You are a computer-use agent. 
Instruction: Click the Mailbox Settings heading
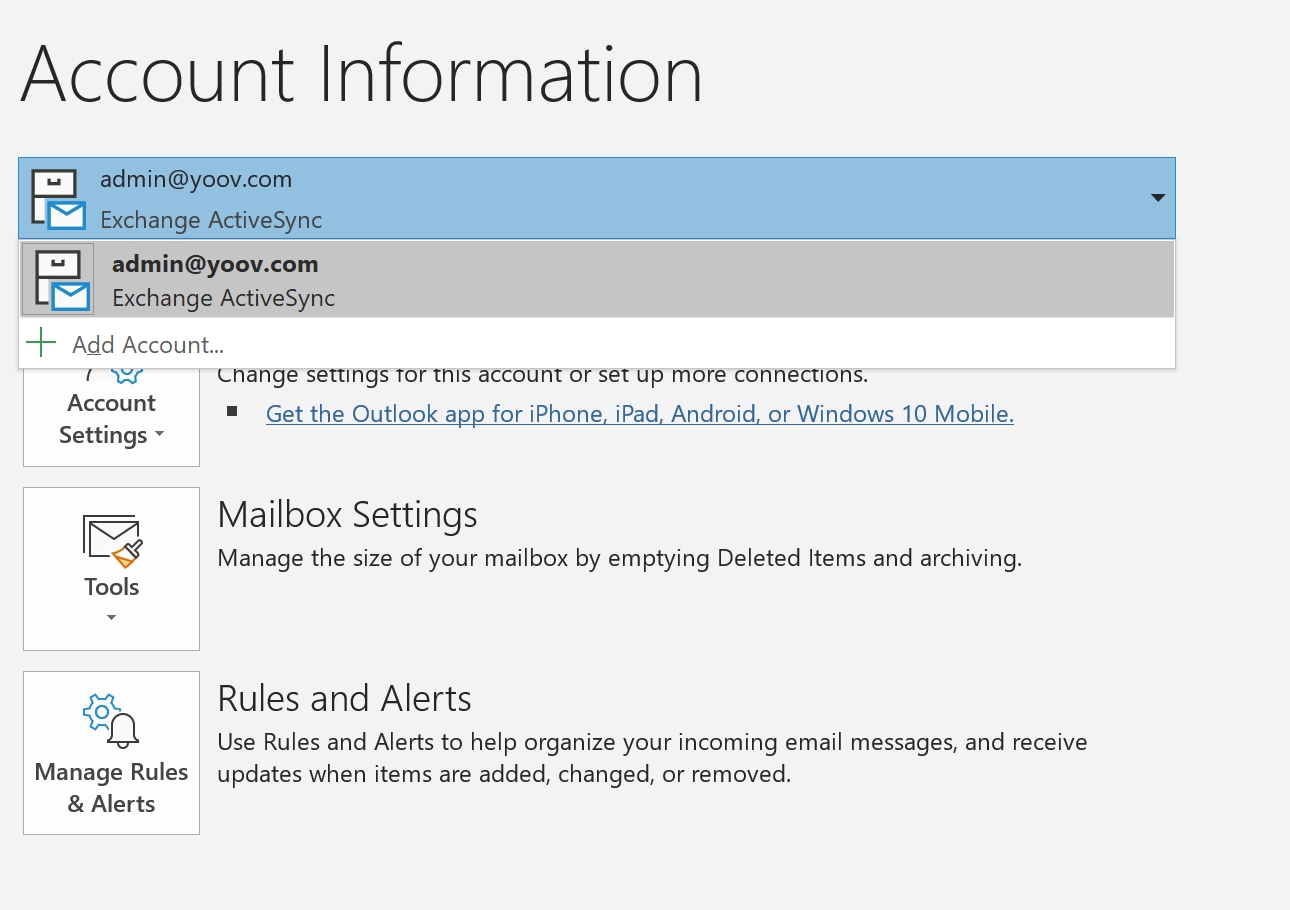coord(347,515)
